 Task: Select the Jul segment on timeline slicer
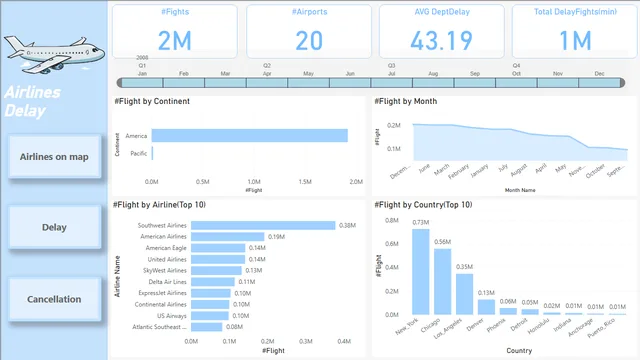tap(392, 83)
